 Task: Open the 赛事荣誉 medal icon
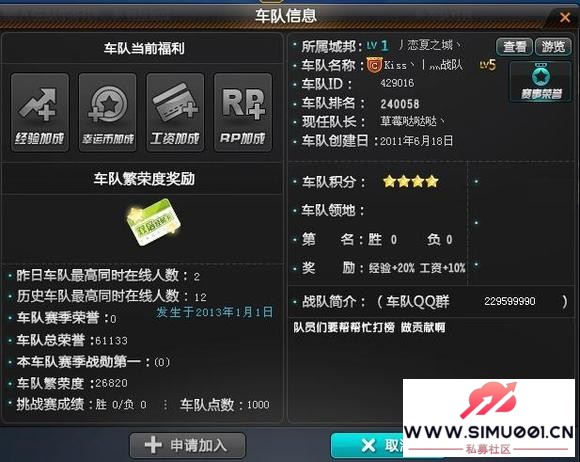click(540, 82)
